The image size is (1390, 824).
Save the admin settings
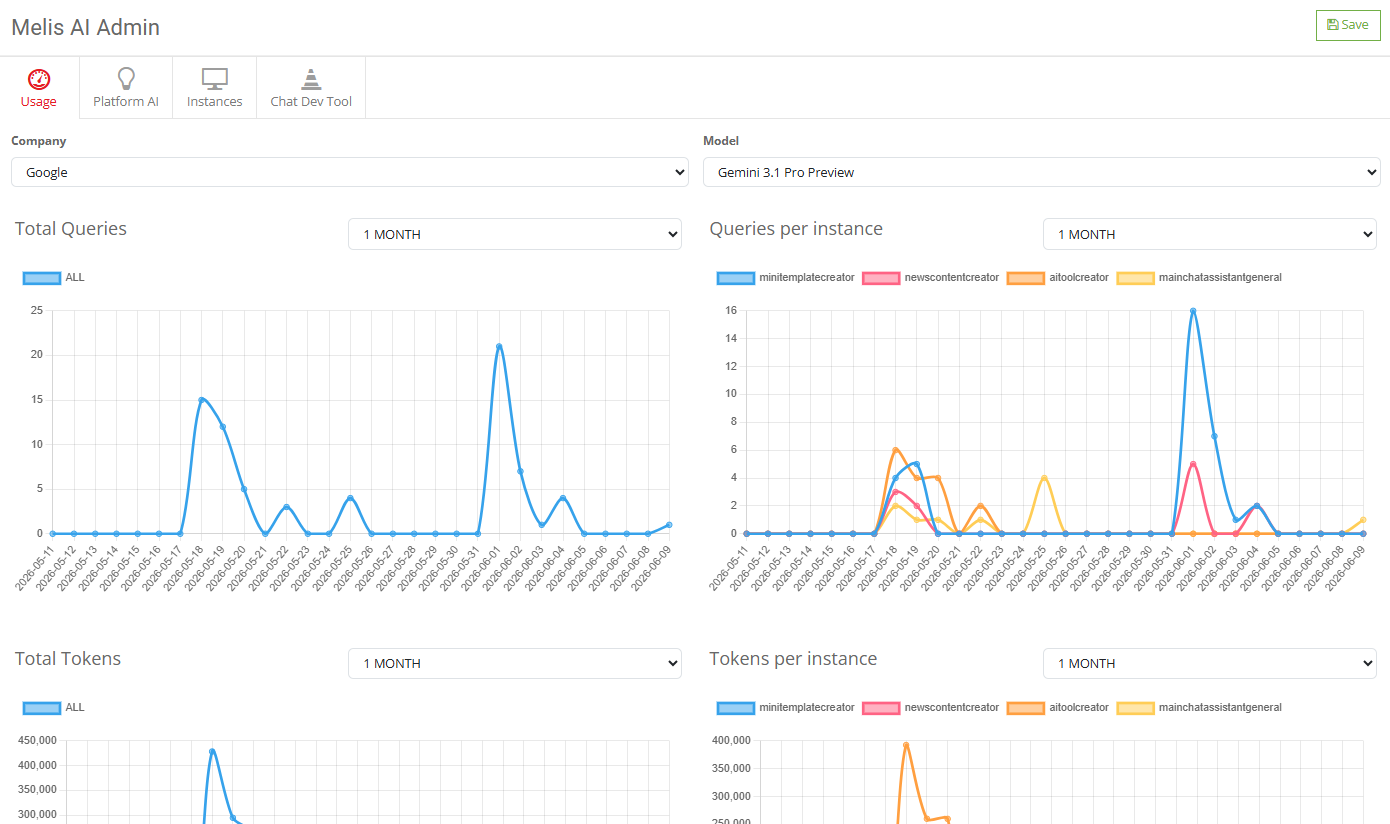pyautogui.click(x=1348, y=25)
